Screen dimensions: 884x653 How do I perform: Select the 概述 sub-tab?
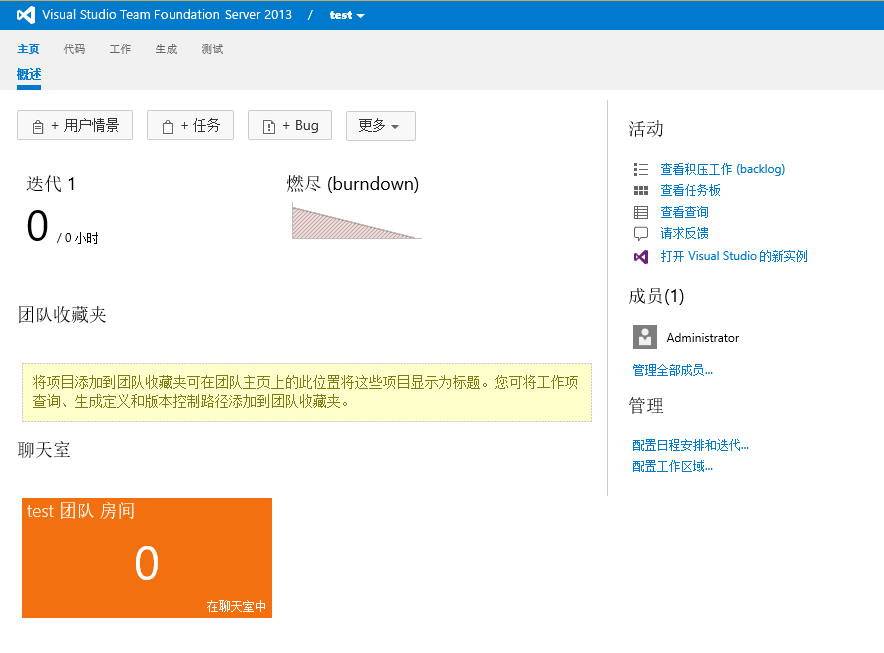pos(29,74)
